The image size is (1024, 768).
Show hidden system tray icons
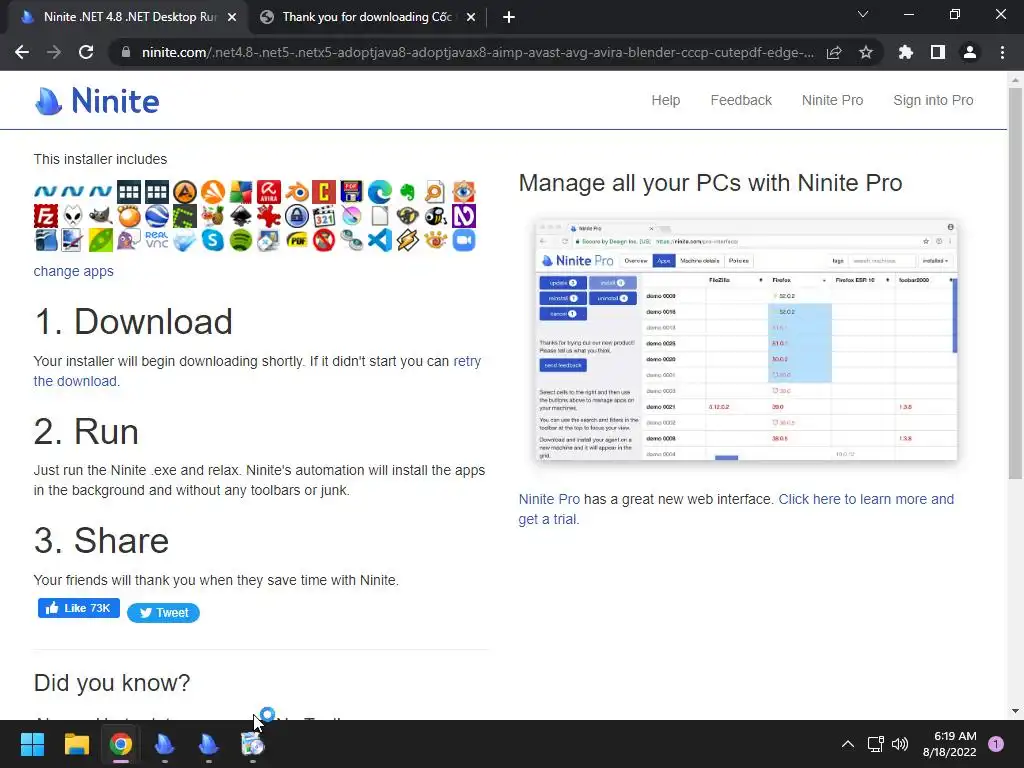848,744
